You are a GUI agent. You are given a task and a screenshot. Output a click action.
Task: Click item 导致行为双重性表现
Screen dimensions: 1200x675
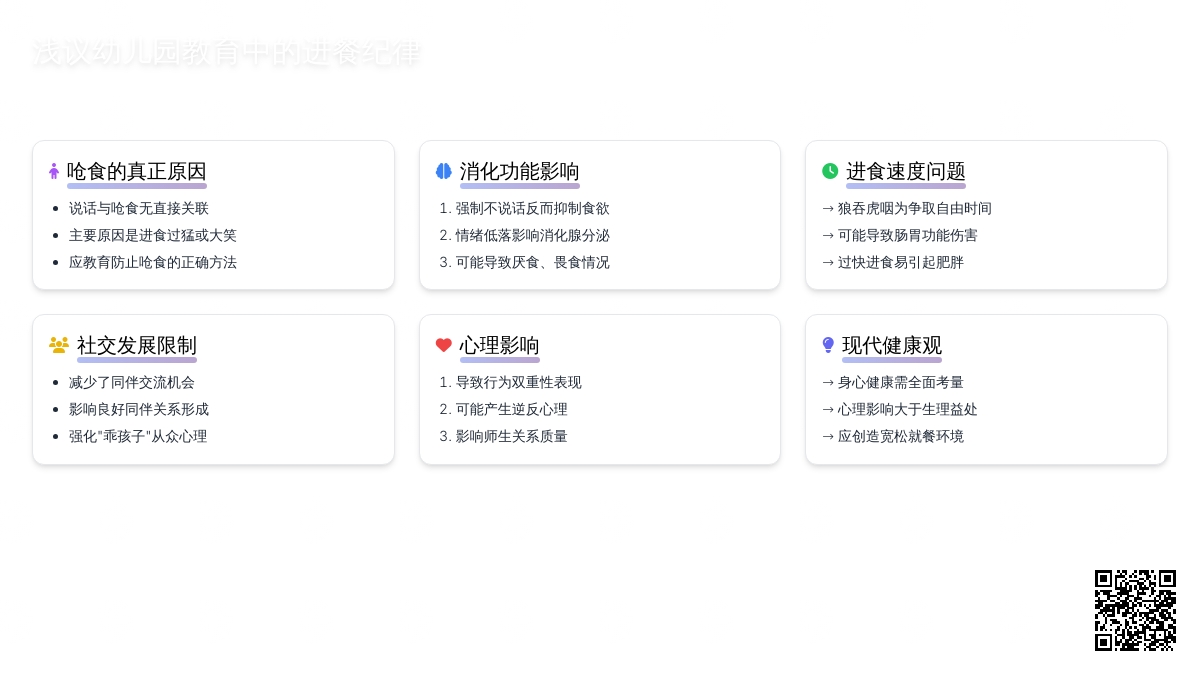point(518,382)
